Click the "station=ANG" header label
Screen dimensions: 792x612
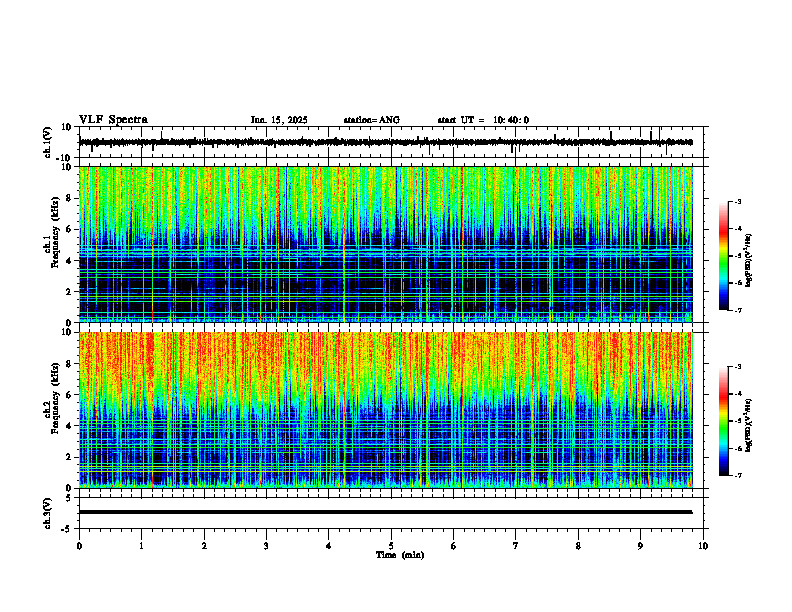(x=372, y=120)
